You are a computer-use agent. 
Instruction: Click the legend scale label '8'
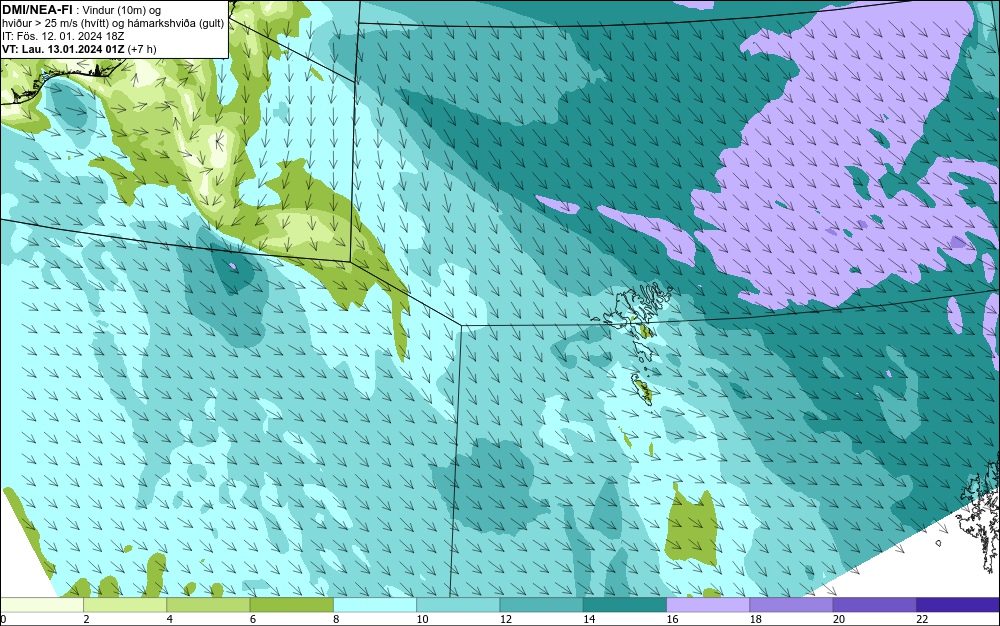[x=336, y=619]
